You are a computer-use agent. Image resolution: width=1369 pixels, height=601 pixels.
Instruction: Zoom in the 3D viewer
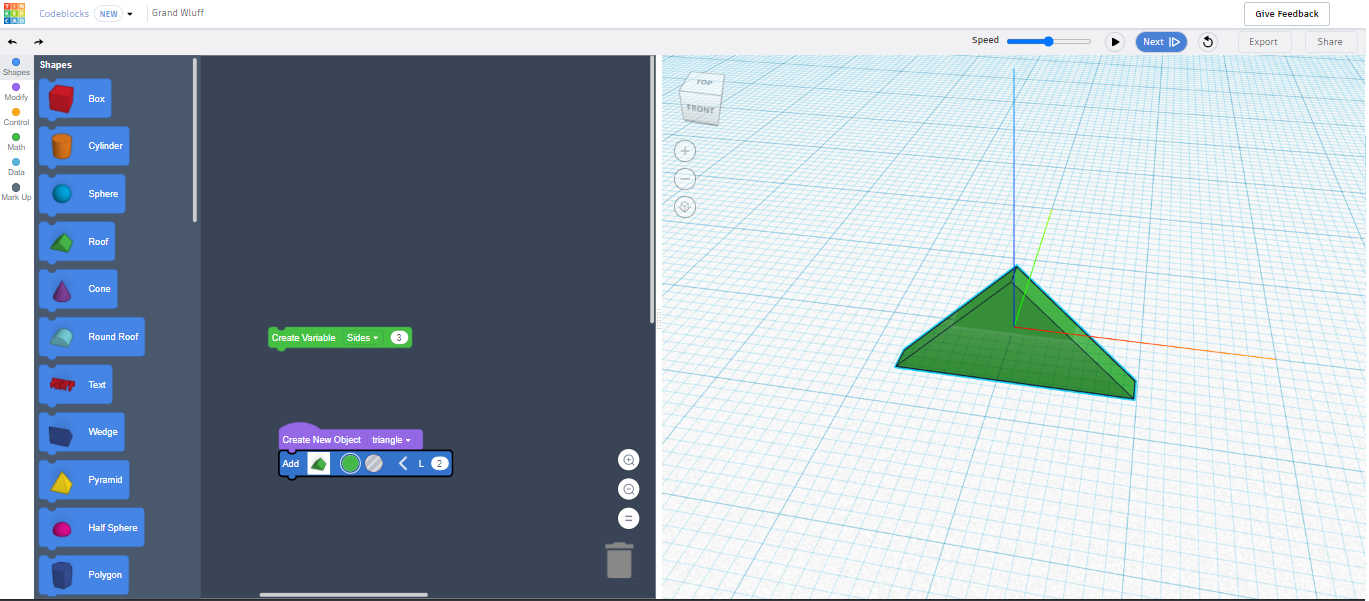pos(685,151)
